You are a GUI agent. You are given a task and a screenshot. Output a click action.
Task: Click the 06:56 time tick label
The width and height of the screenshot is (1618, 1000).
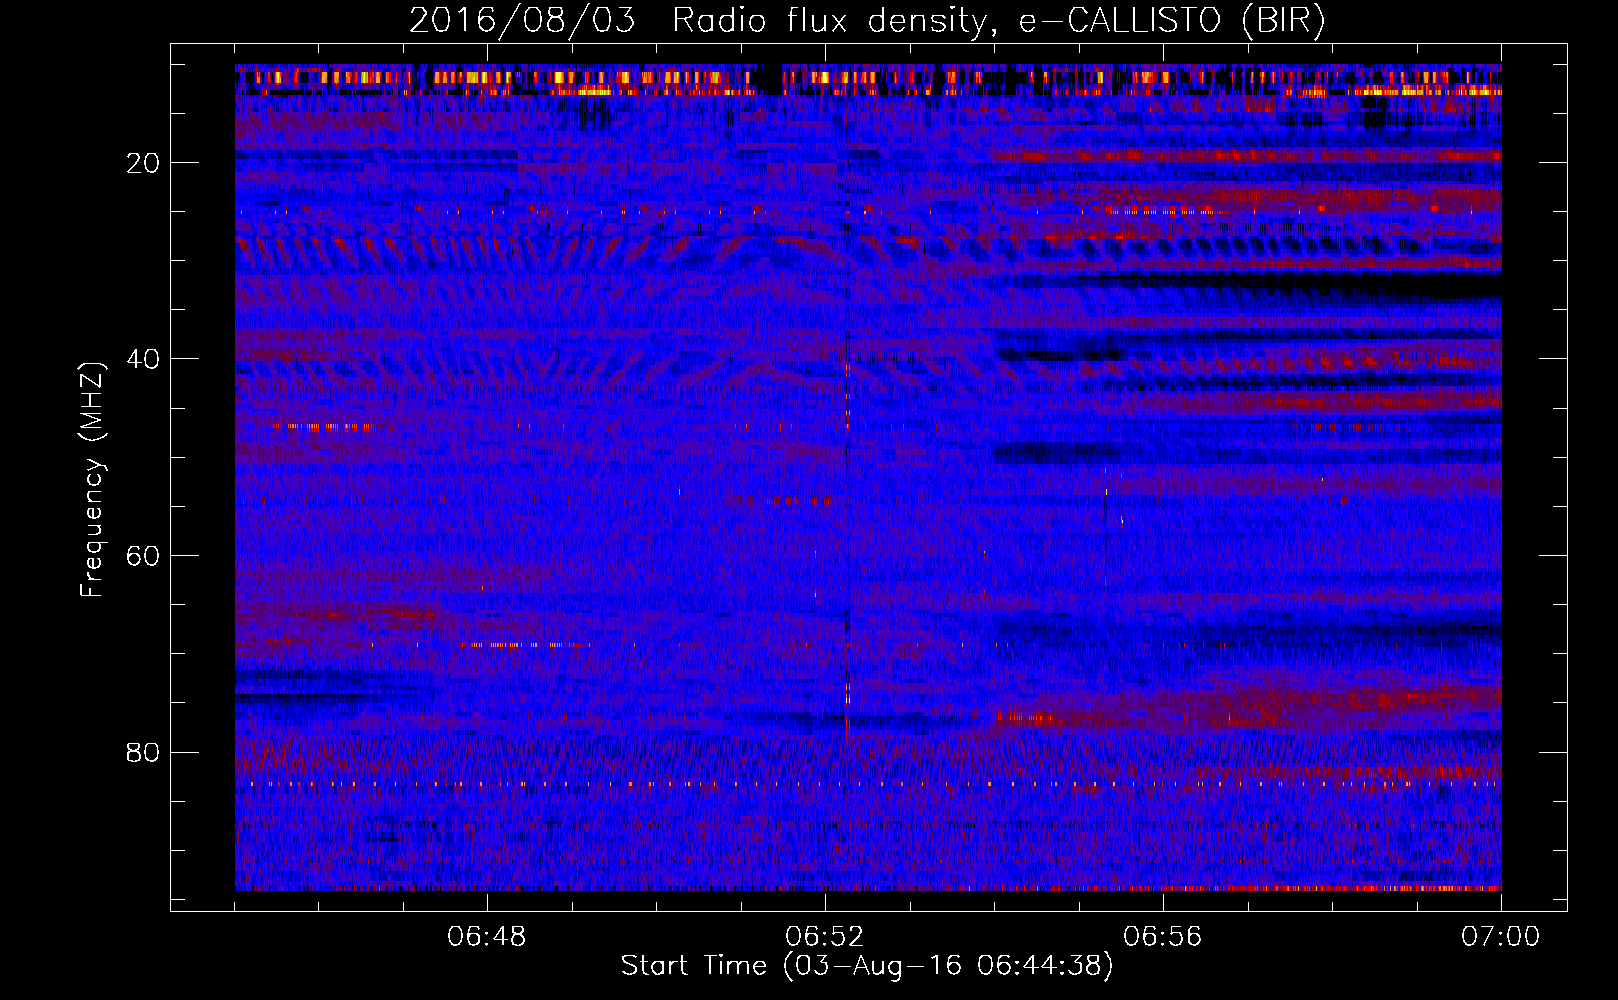click(x=1163, y=937)
